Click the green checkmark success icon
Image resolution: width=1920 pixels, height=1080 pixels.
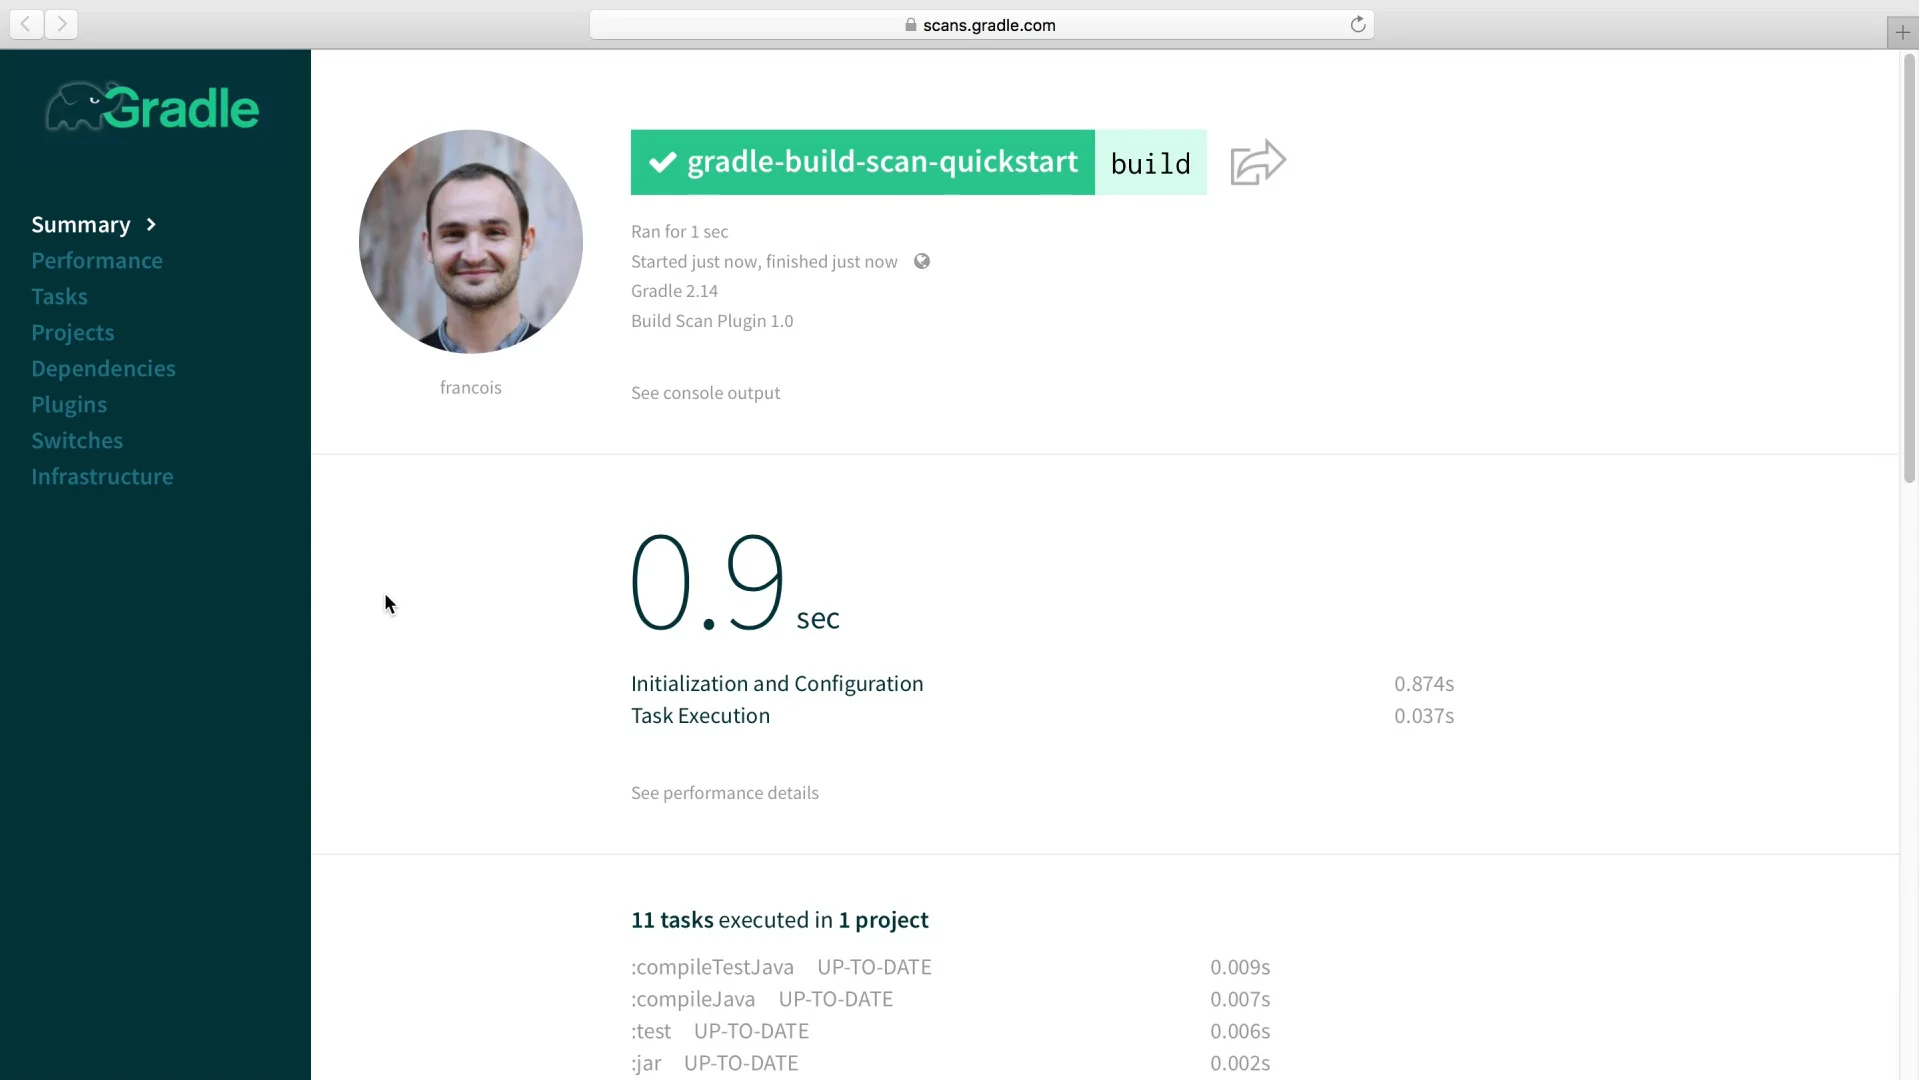662,162
